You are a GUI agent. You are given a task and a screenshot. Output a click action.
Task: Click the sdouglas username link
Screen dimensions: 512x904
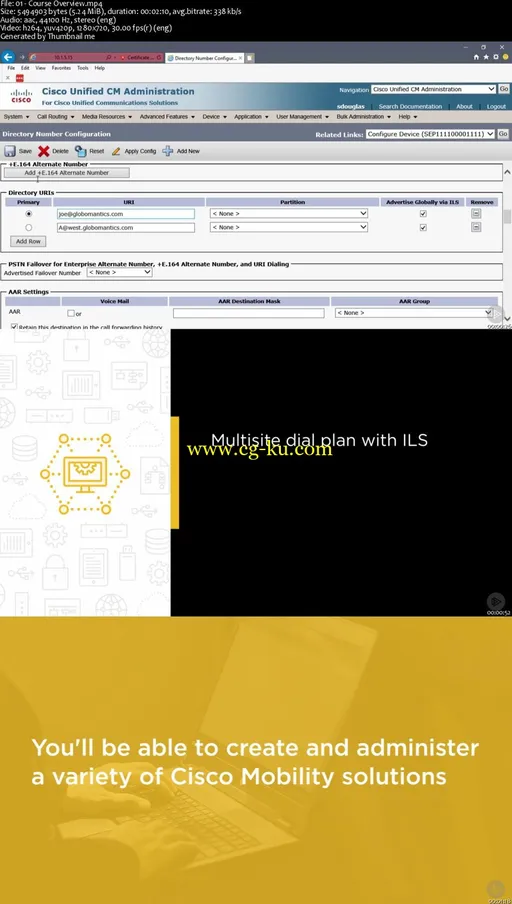[x=351, y=107]
